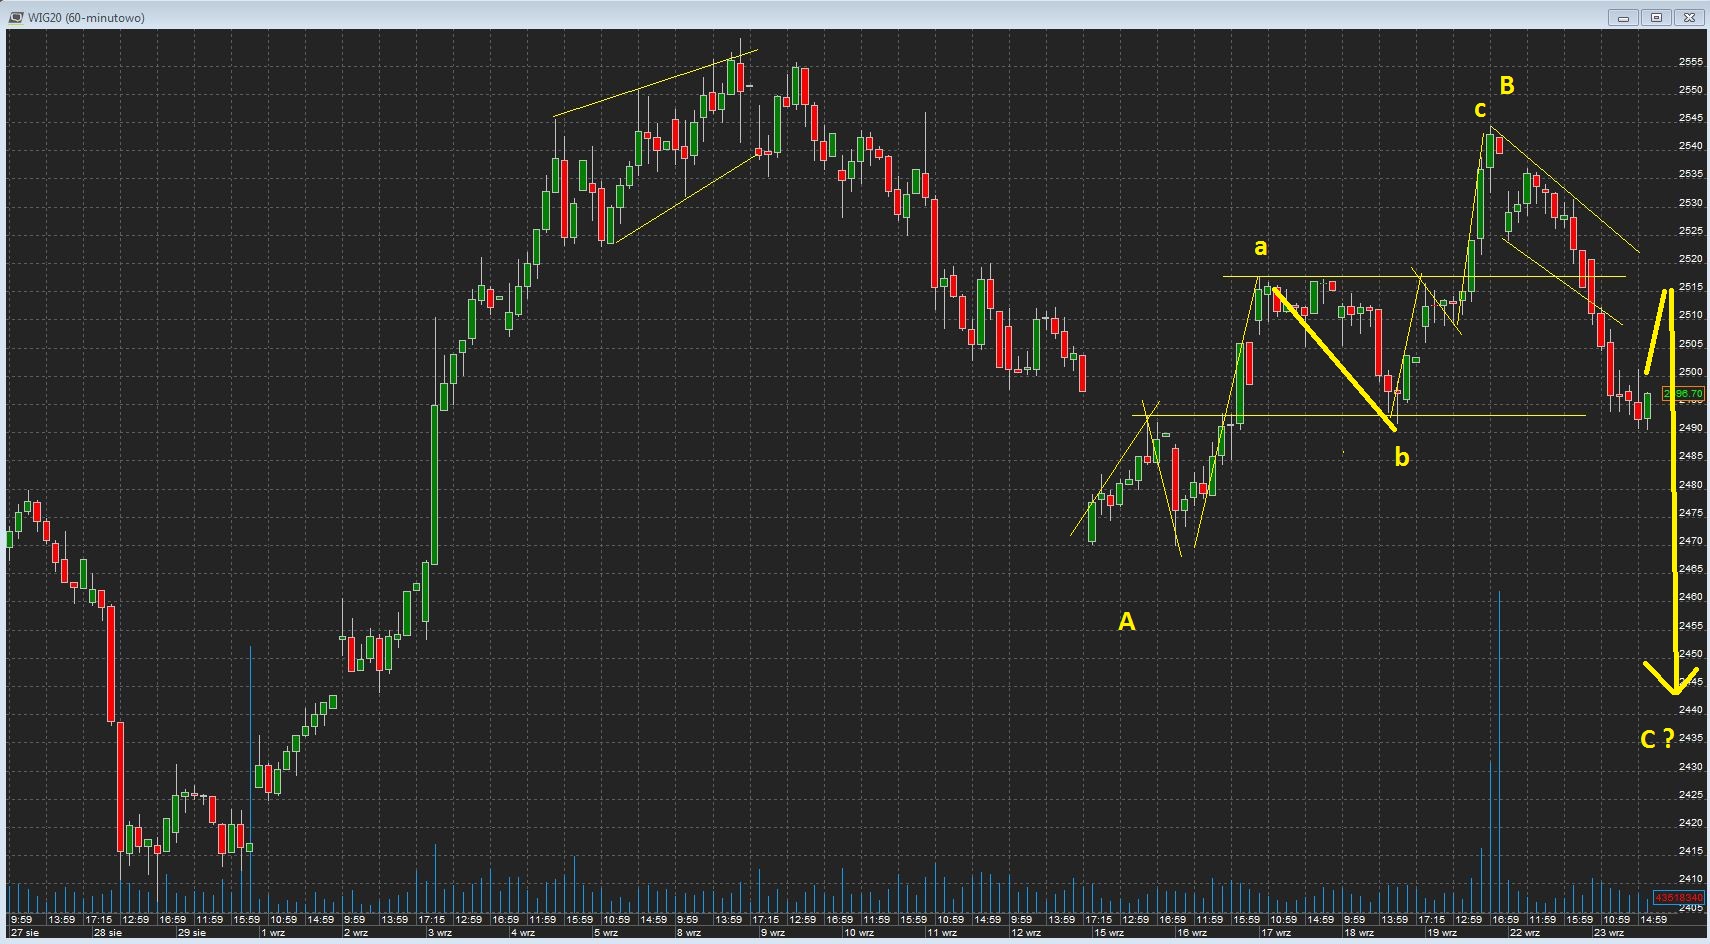Viewport: 1710px width, 944px height.
Task: Click the "28 sie" date label
Action: pyautogui.click(x=108, y=933)
